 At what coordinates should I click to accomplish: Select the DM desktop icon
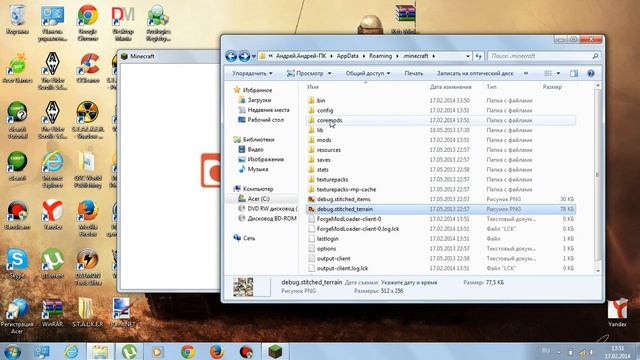(x=123, y=23)
